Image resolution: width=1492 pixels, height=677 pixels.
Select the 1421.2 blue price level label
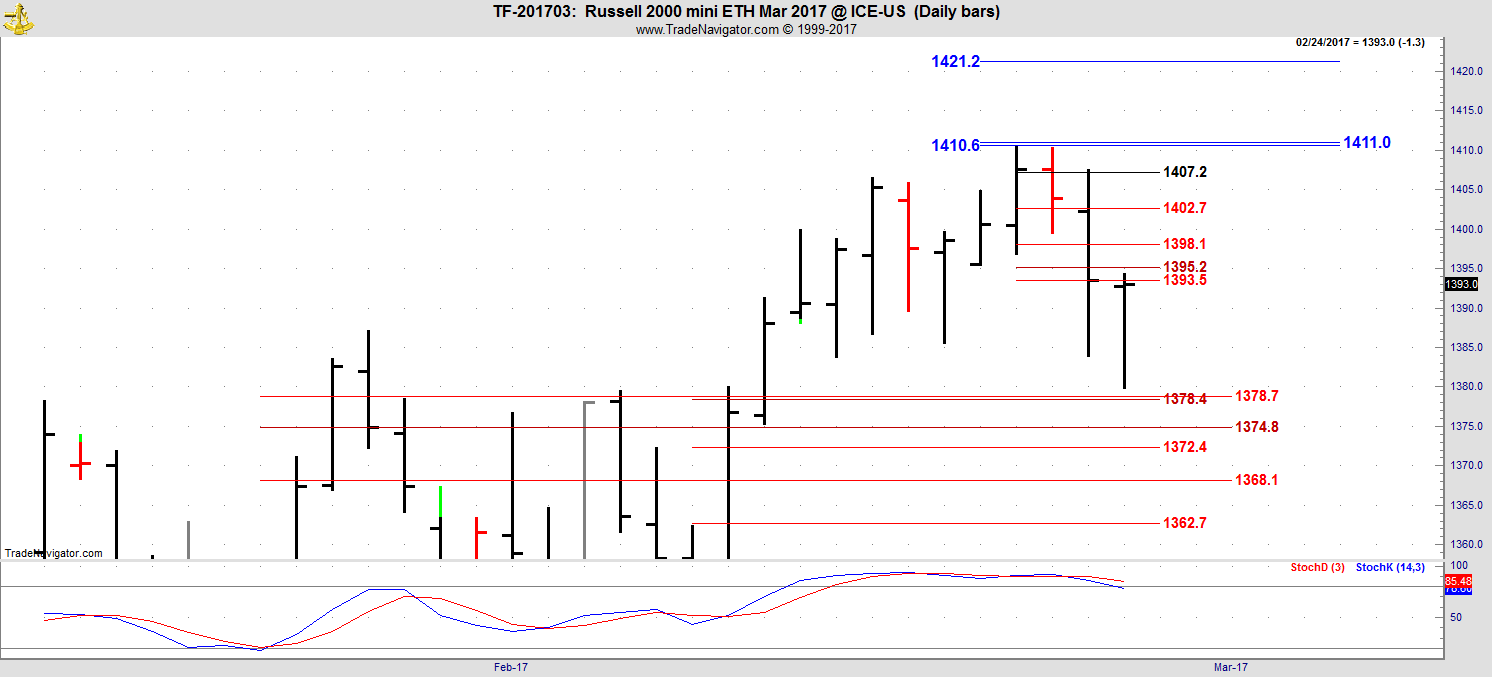tap(955, 62)
